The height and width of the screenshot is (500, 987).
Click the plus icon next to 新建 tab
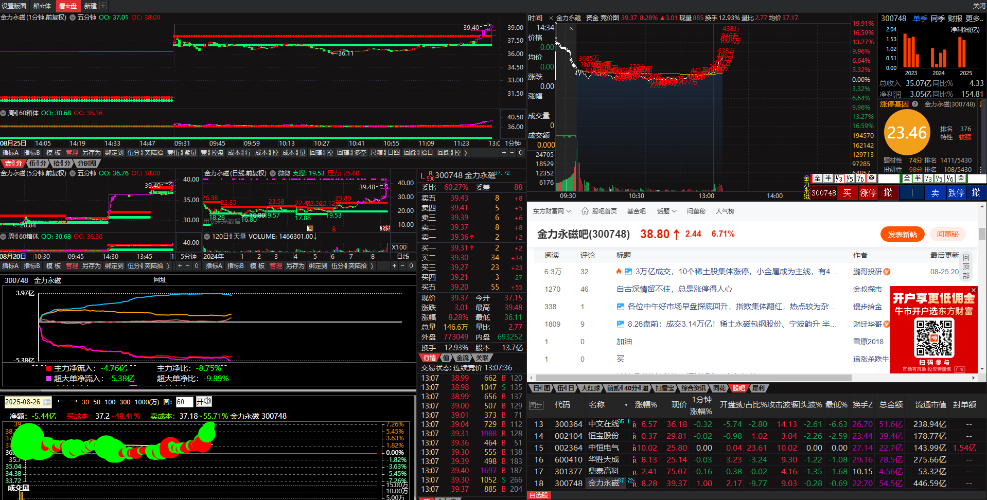(103, 6)
